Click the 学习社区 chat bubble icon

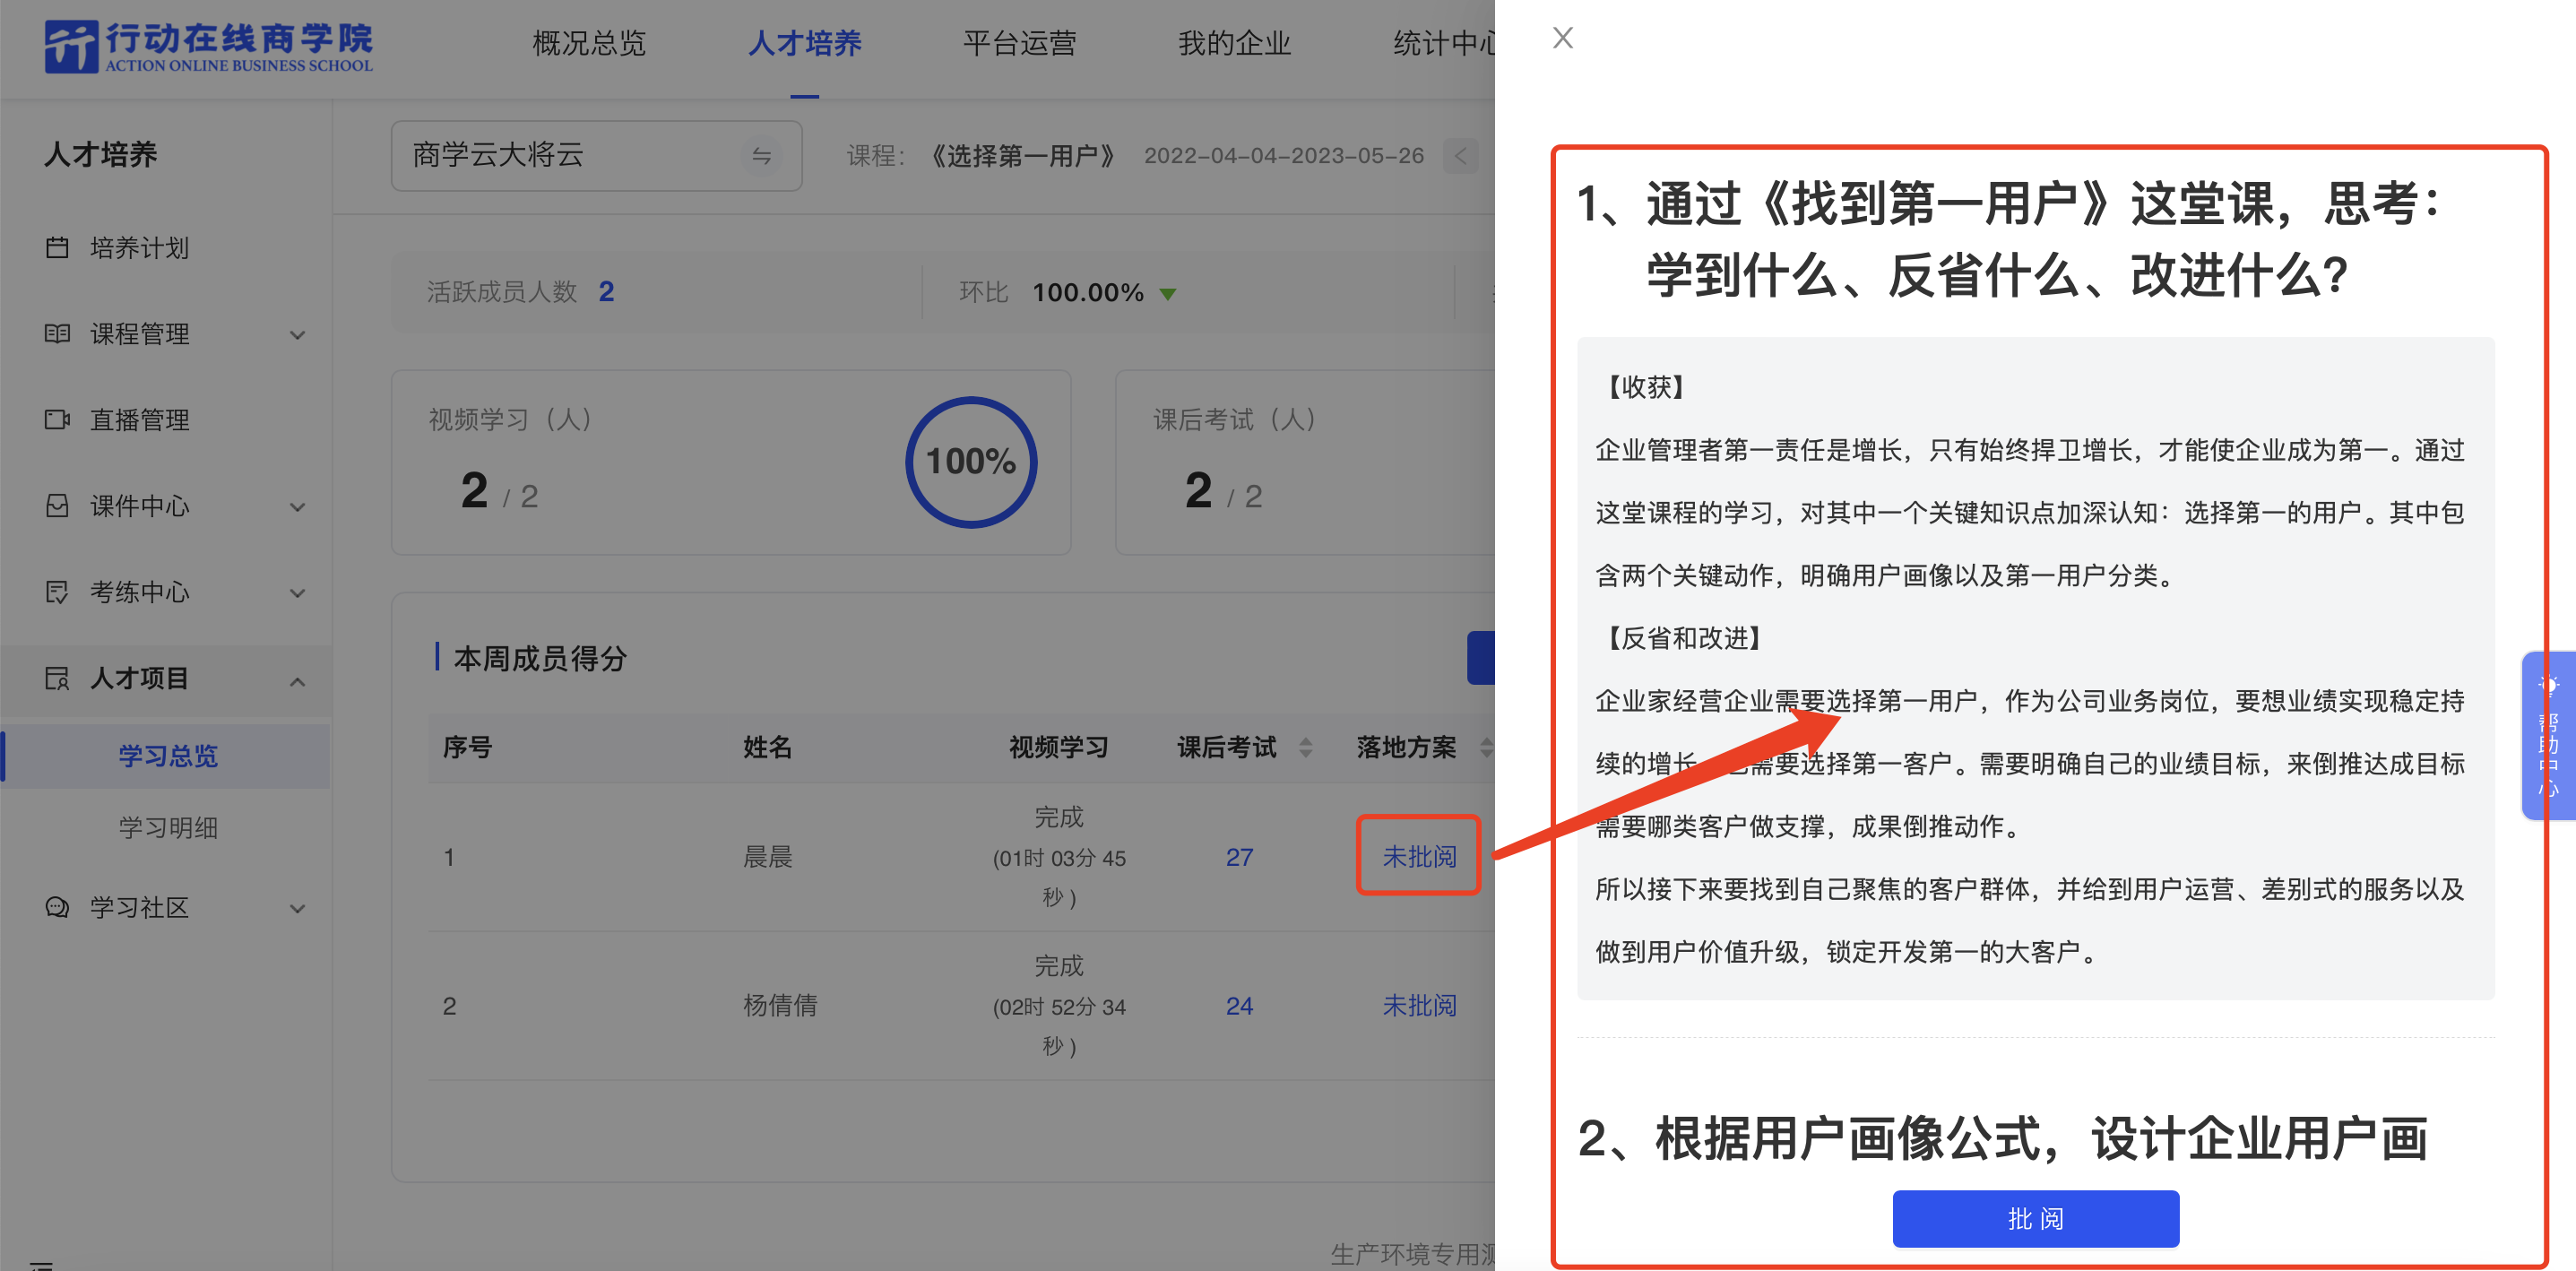(x=57, y=907)
